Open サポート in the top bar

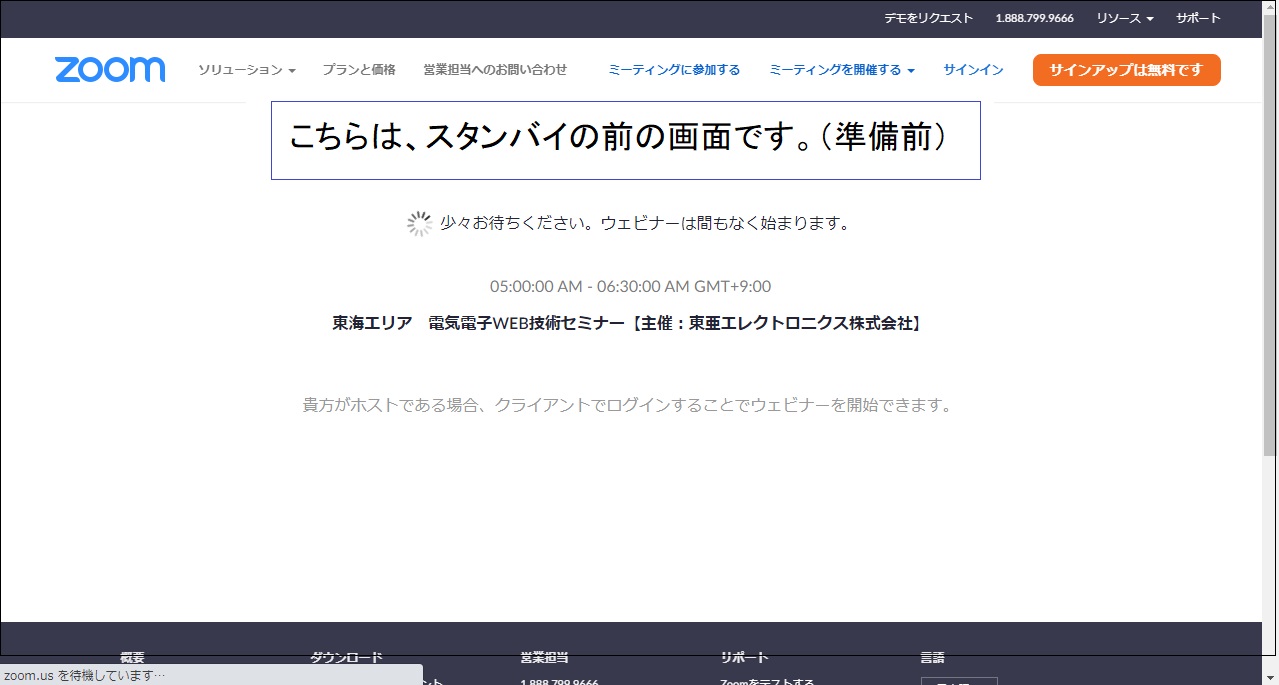click(x=1198, y=18)
